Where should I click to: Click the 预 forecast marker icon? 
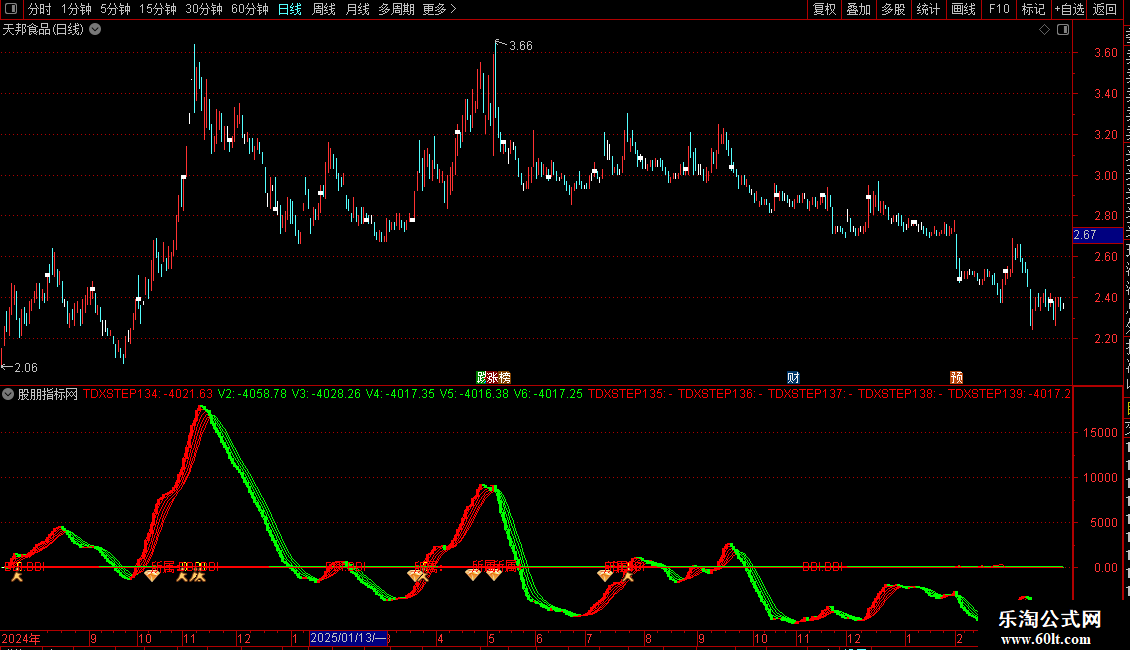(x=956, y=378)
